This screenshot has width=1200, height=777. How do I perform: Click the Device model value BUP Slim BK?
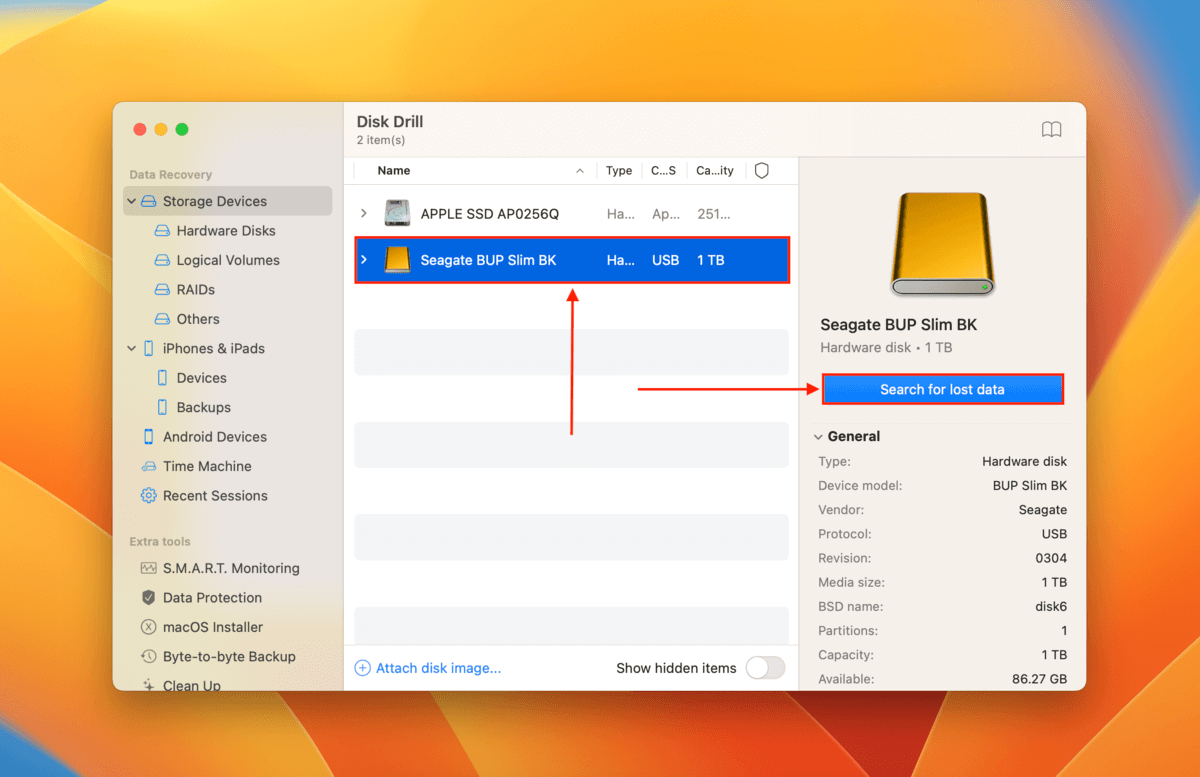[x=1030, y=486]
